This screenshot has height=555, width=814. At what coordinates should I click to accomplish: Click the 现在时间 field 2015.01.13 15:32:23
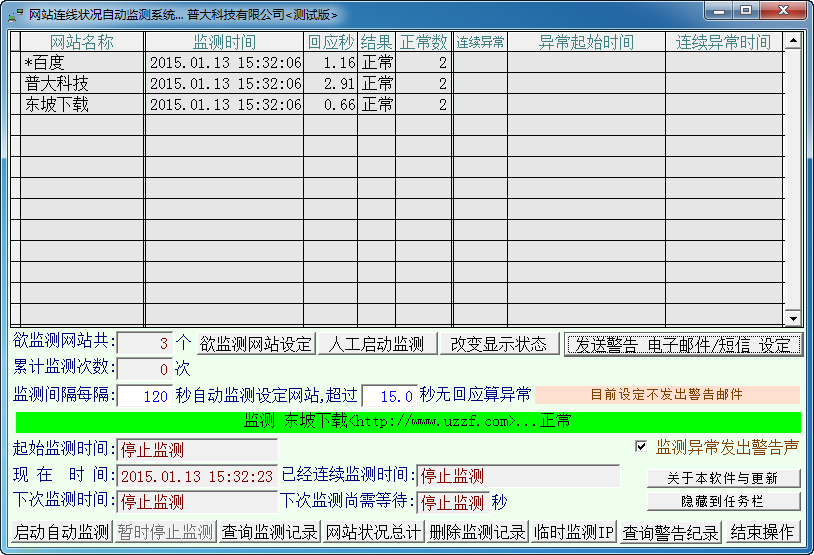[x=197, y=476]
